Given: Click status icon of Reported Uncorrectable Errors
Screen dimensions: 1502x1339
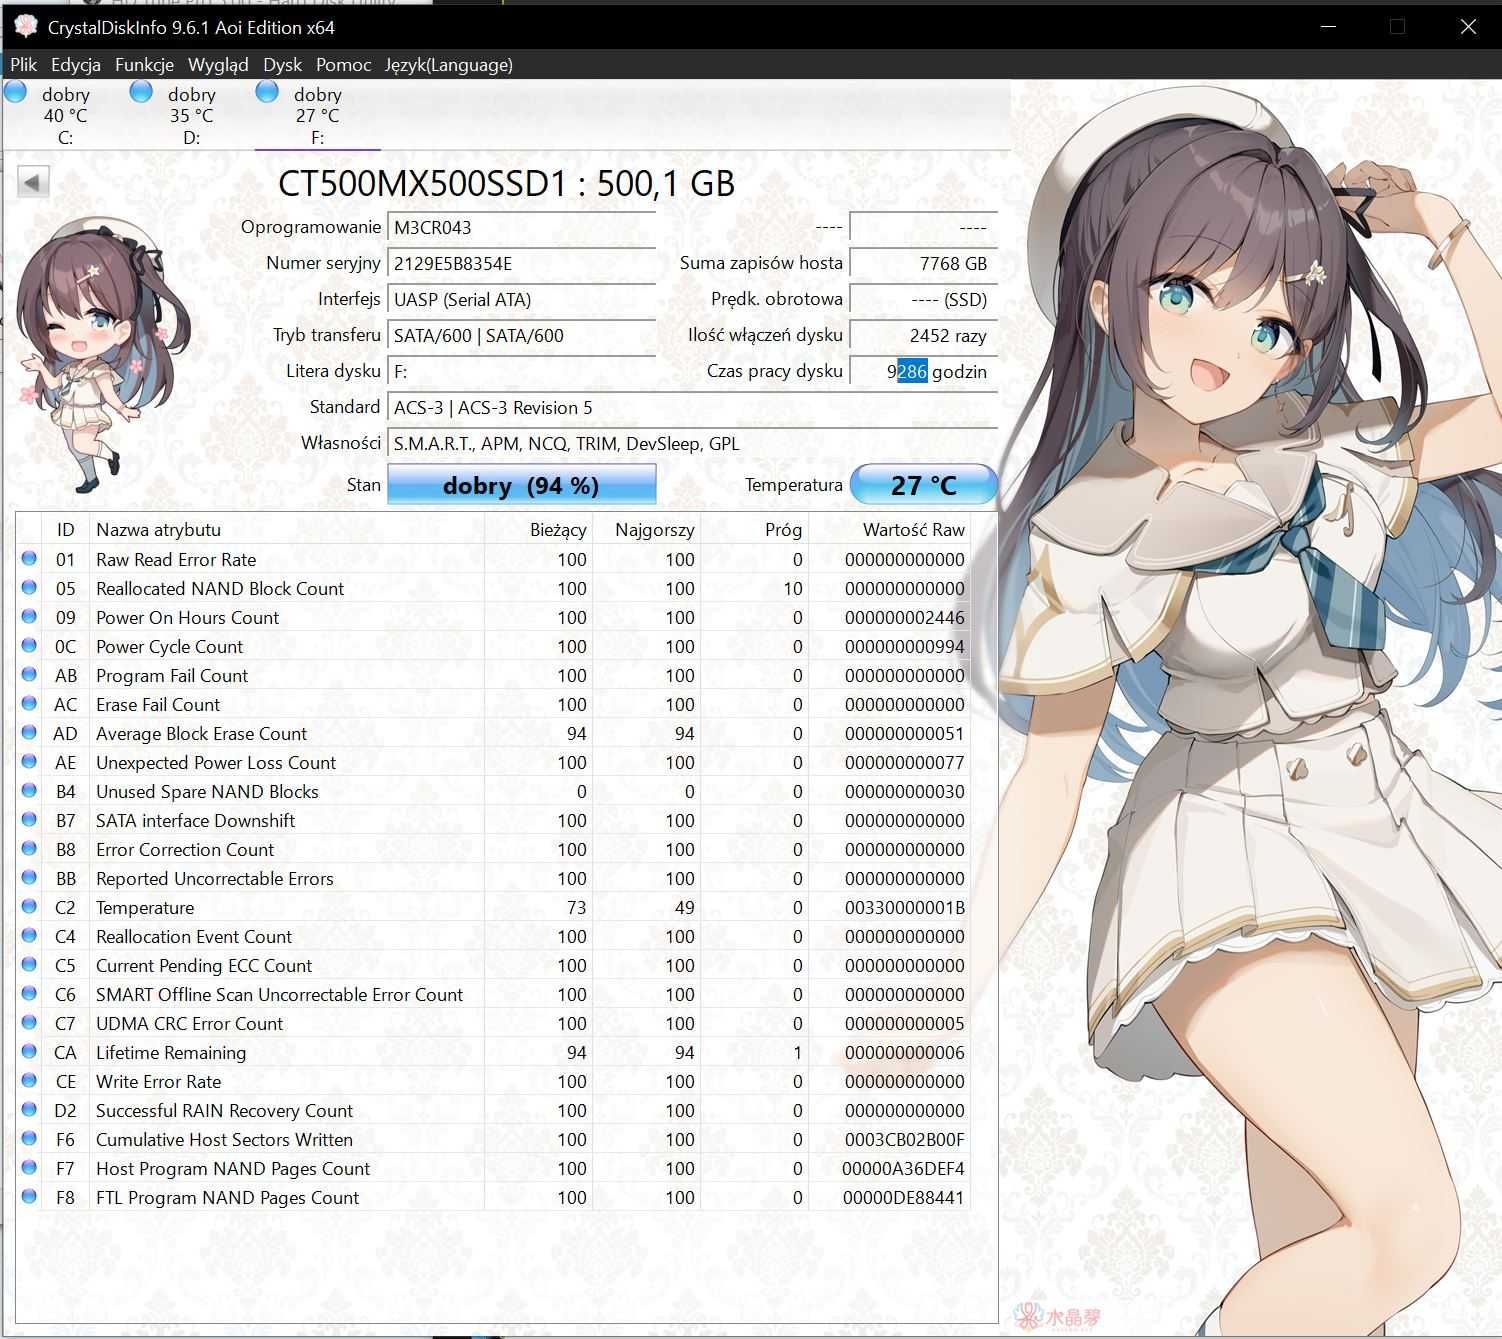Looking at the screenshot, I should tap(29, 878).
